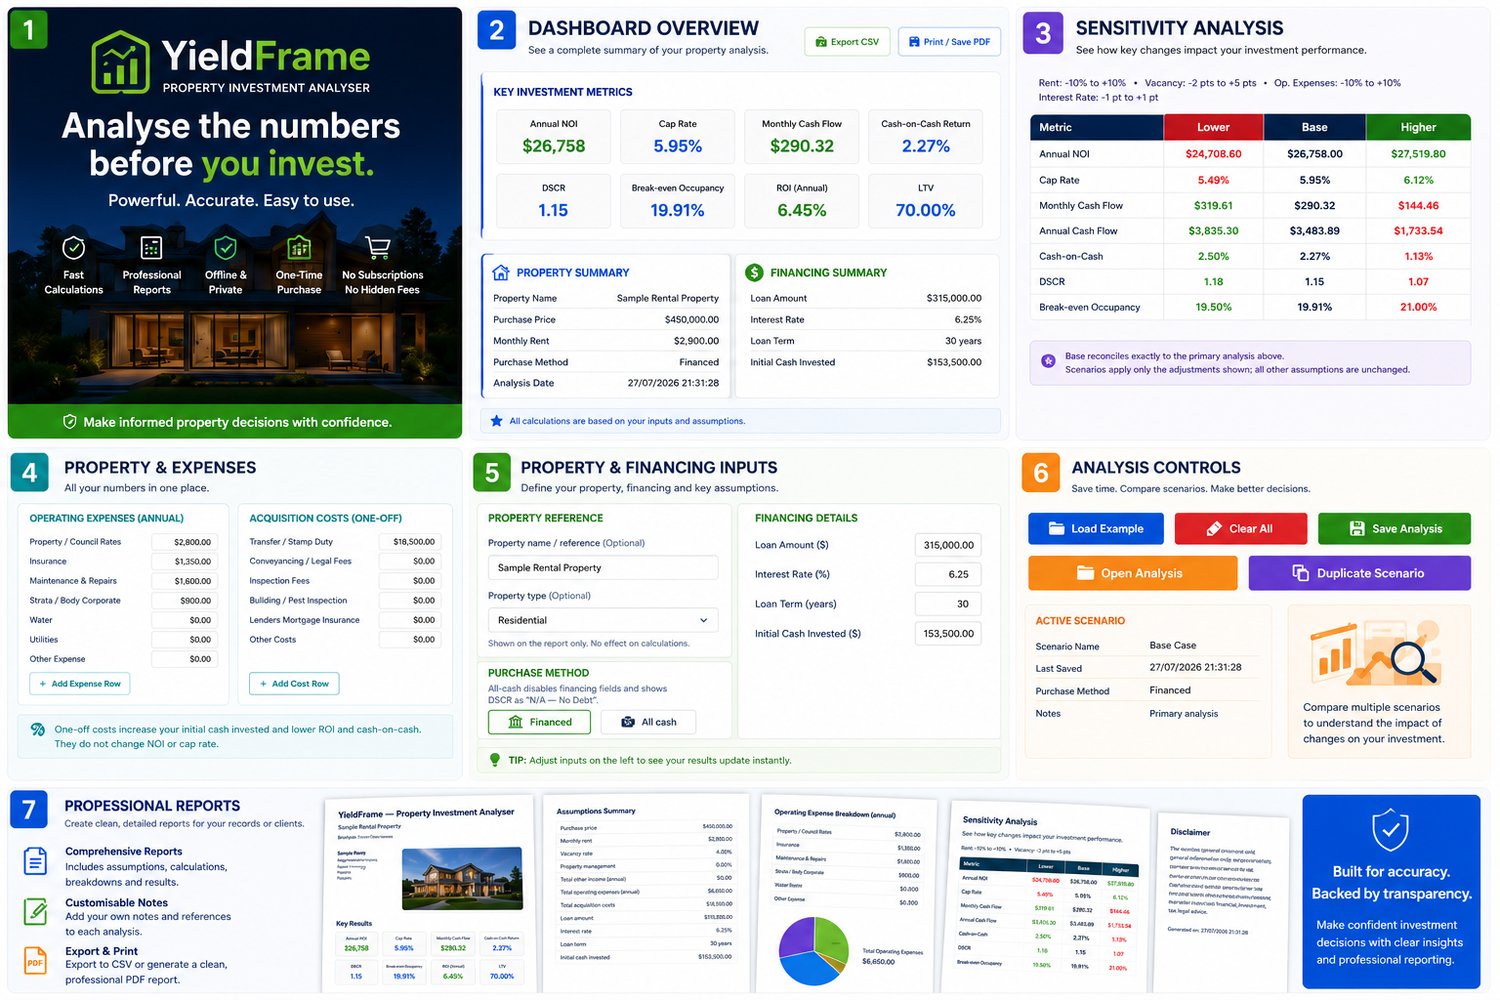
Task: Click the Cash-on-Cash Return 2.27% card
Action: [926, 136]
